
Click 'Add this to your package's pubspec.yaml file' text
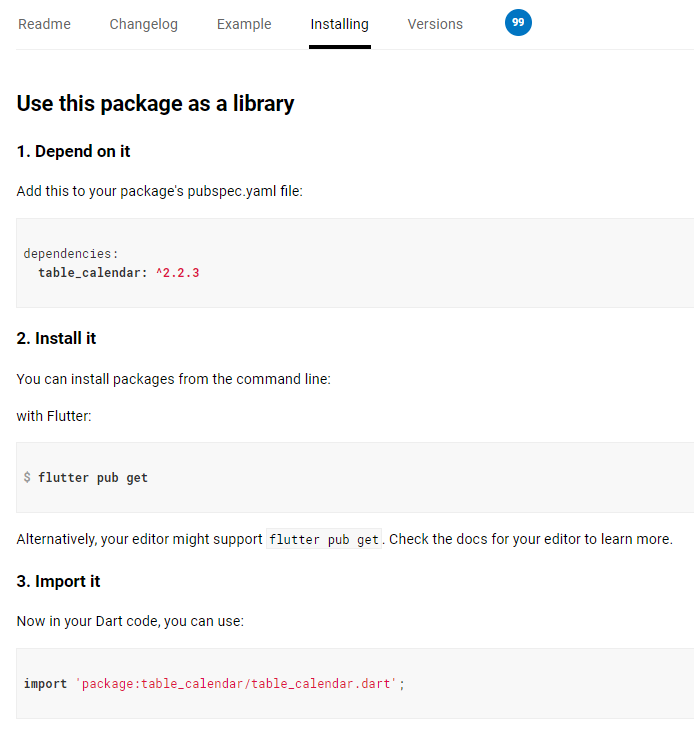[x=159, y=191]
